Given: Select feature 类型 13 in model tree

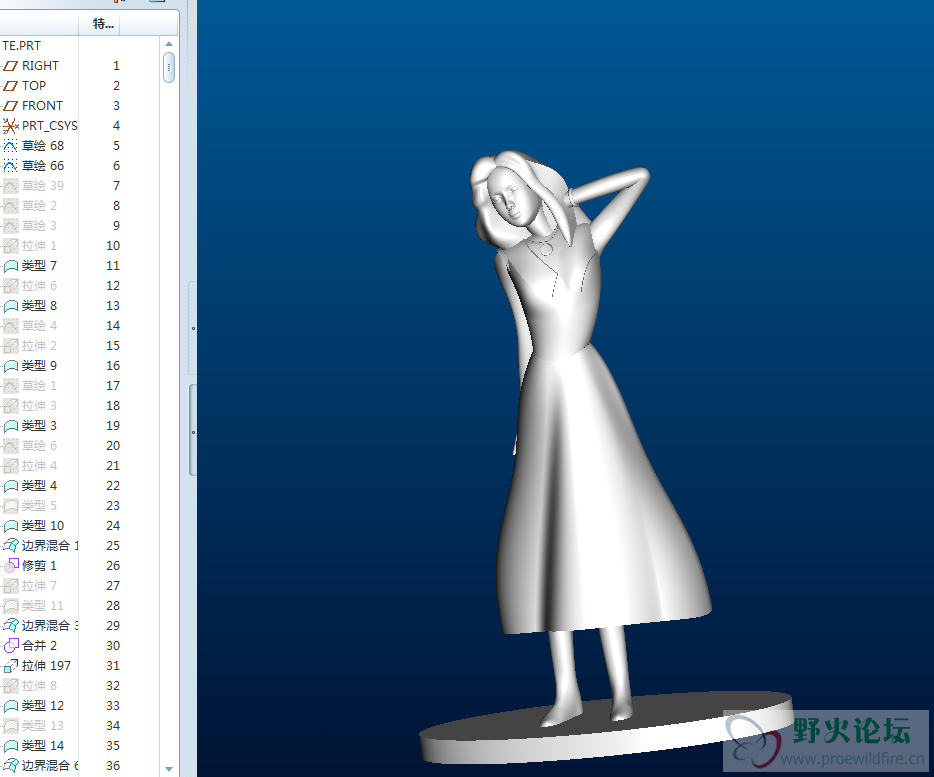Looking at the screenshot, I should pos(42,726).
